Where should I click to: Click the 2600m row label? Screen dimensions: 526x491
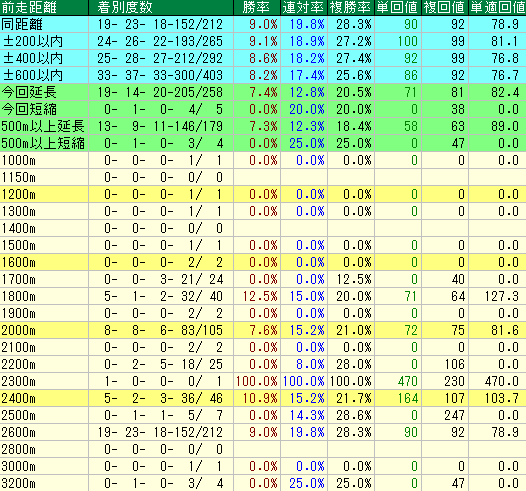[18, 432]
